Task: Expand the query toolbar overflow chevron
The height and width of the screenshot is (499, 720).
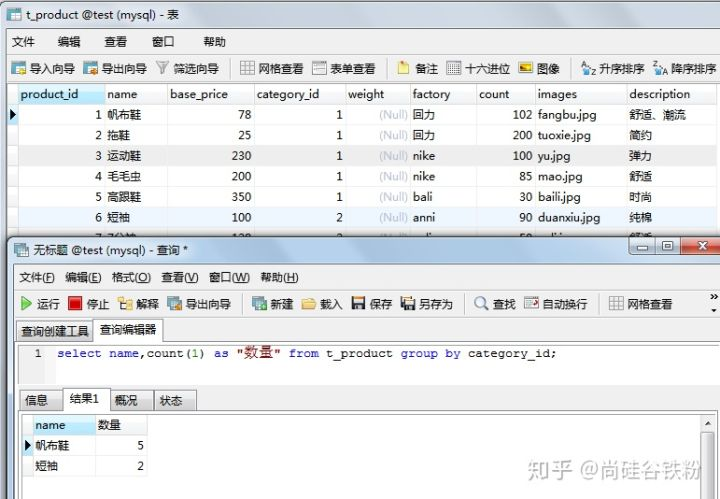Action: point(714,297)
